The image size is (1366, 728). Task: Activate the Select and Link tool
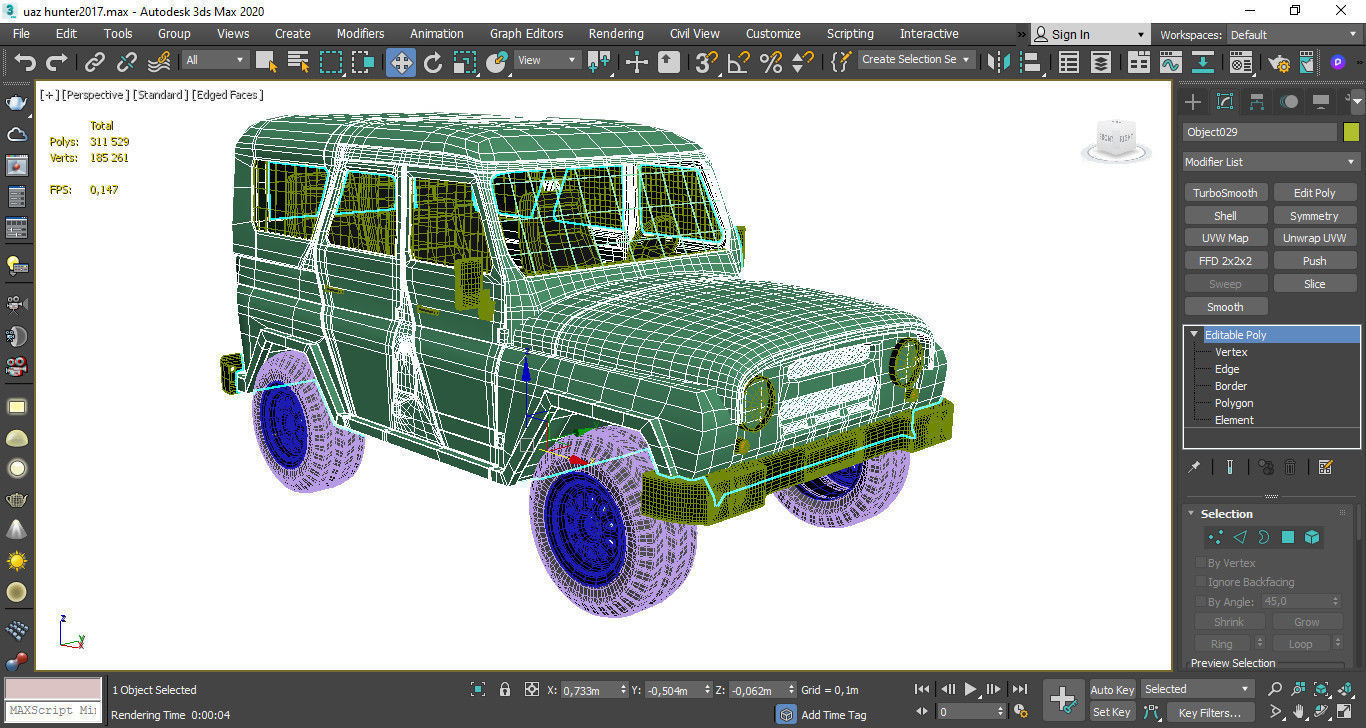point(95,62)
